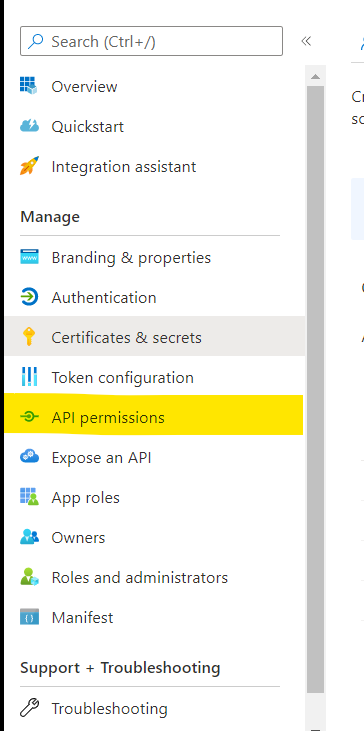This screenshot has width=364, height=731.
Task: Click the Token configuration bars icon
Action: pyautogui.click(x=29, y=377)
